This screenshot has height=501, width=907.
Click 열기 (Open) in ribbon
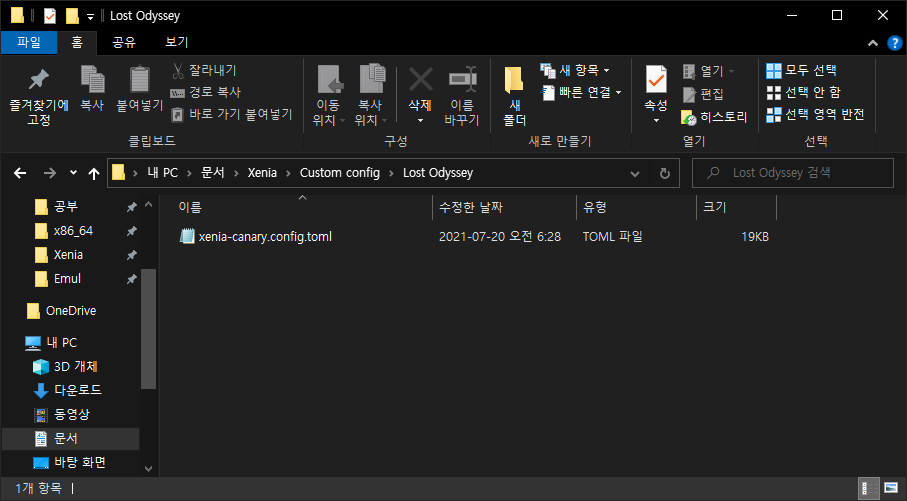[709, 71]
